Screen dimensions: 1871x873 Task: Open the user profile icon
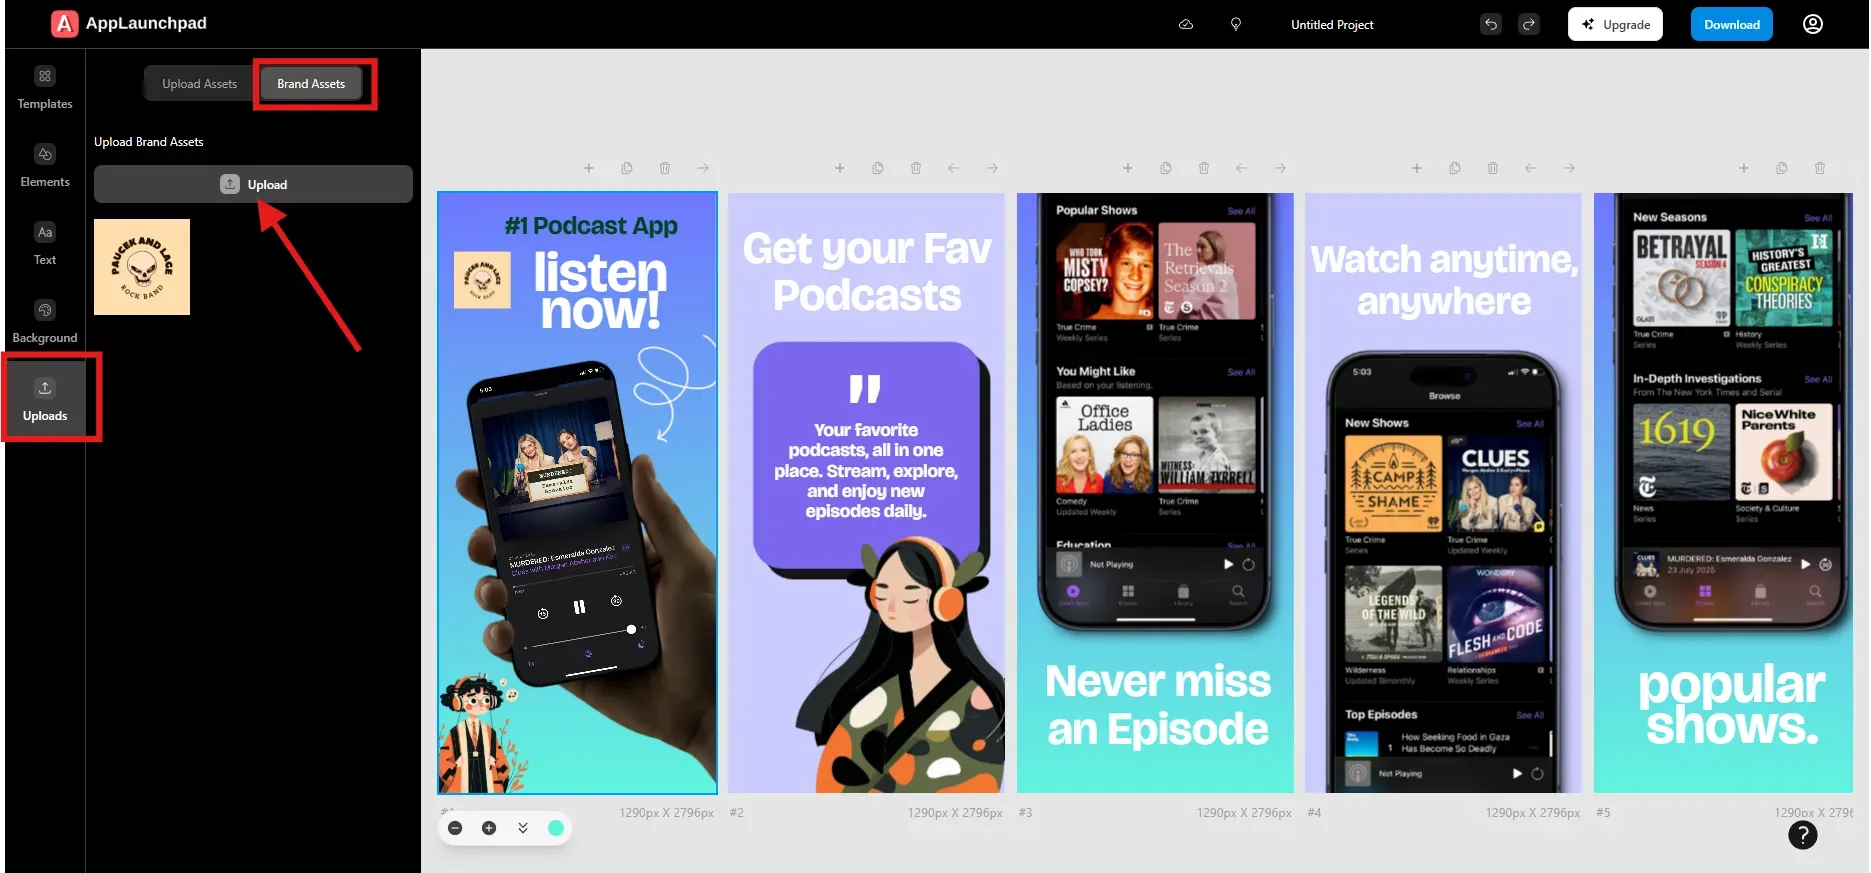coord(1813,24)
